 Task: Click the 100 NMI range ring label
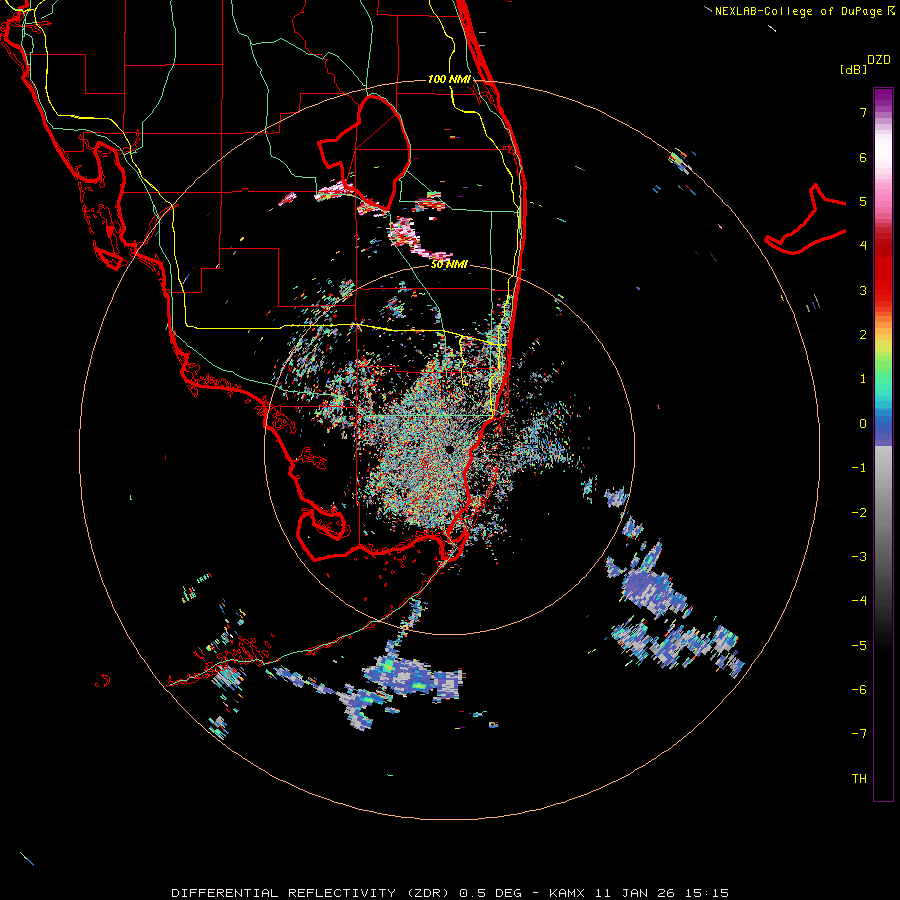(449, 79)
